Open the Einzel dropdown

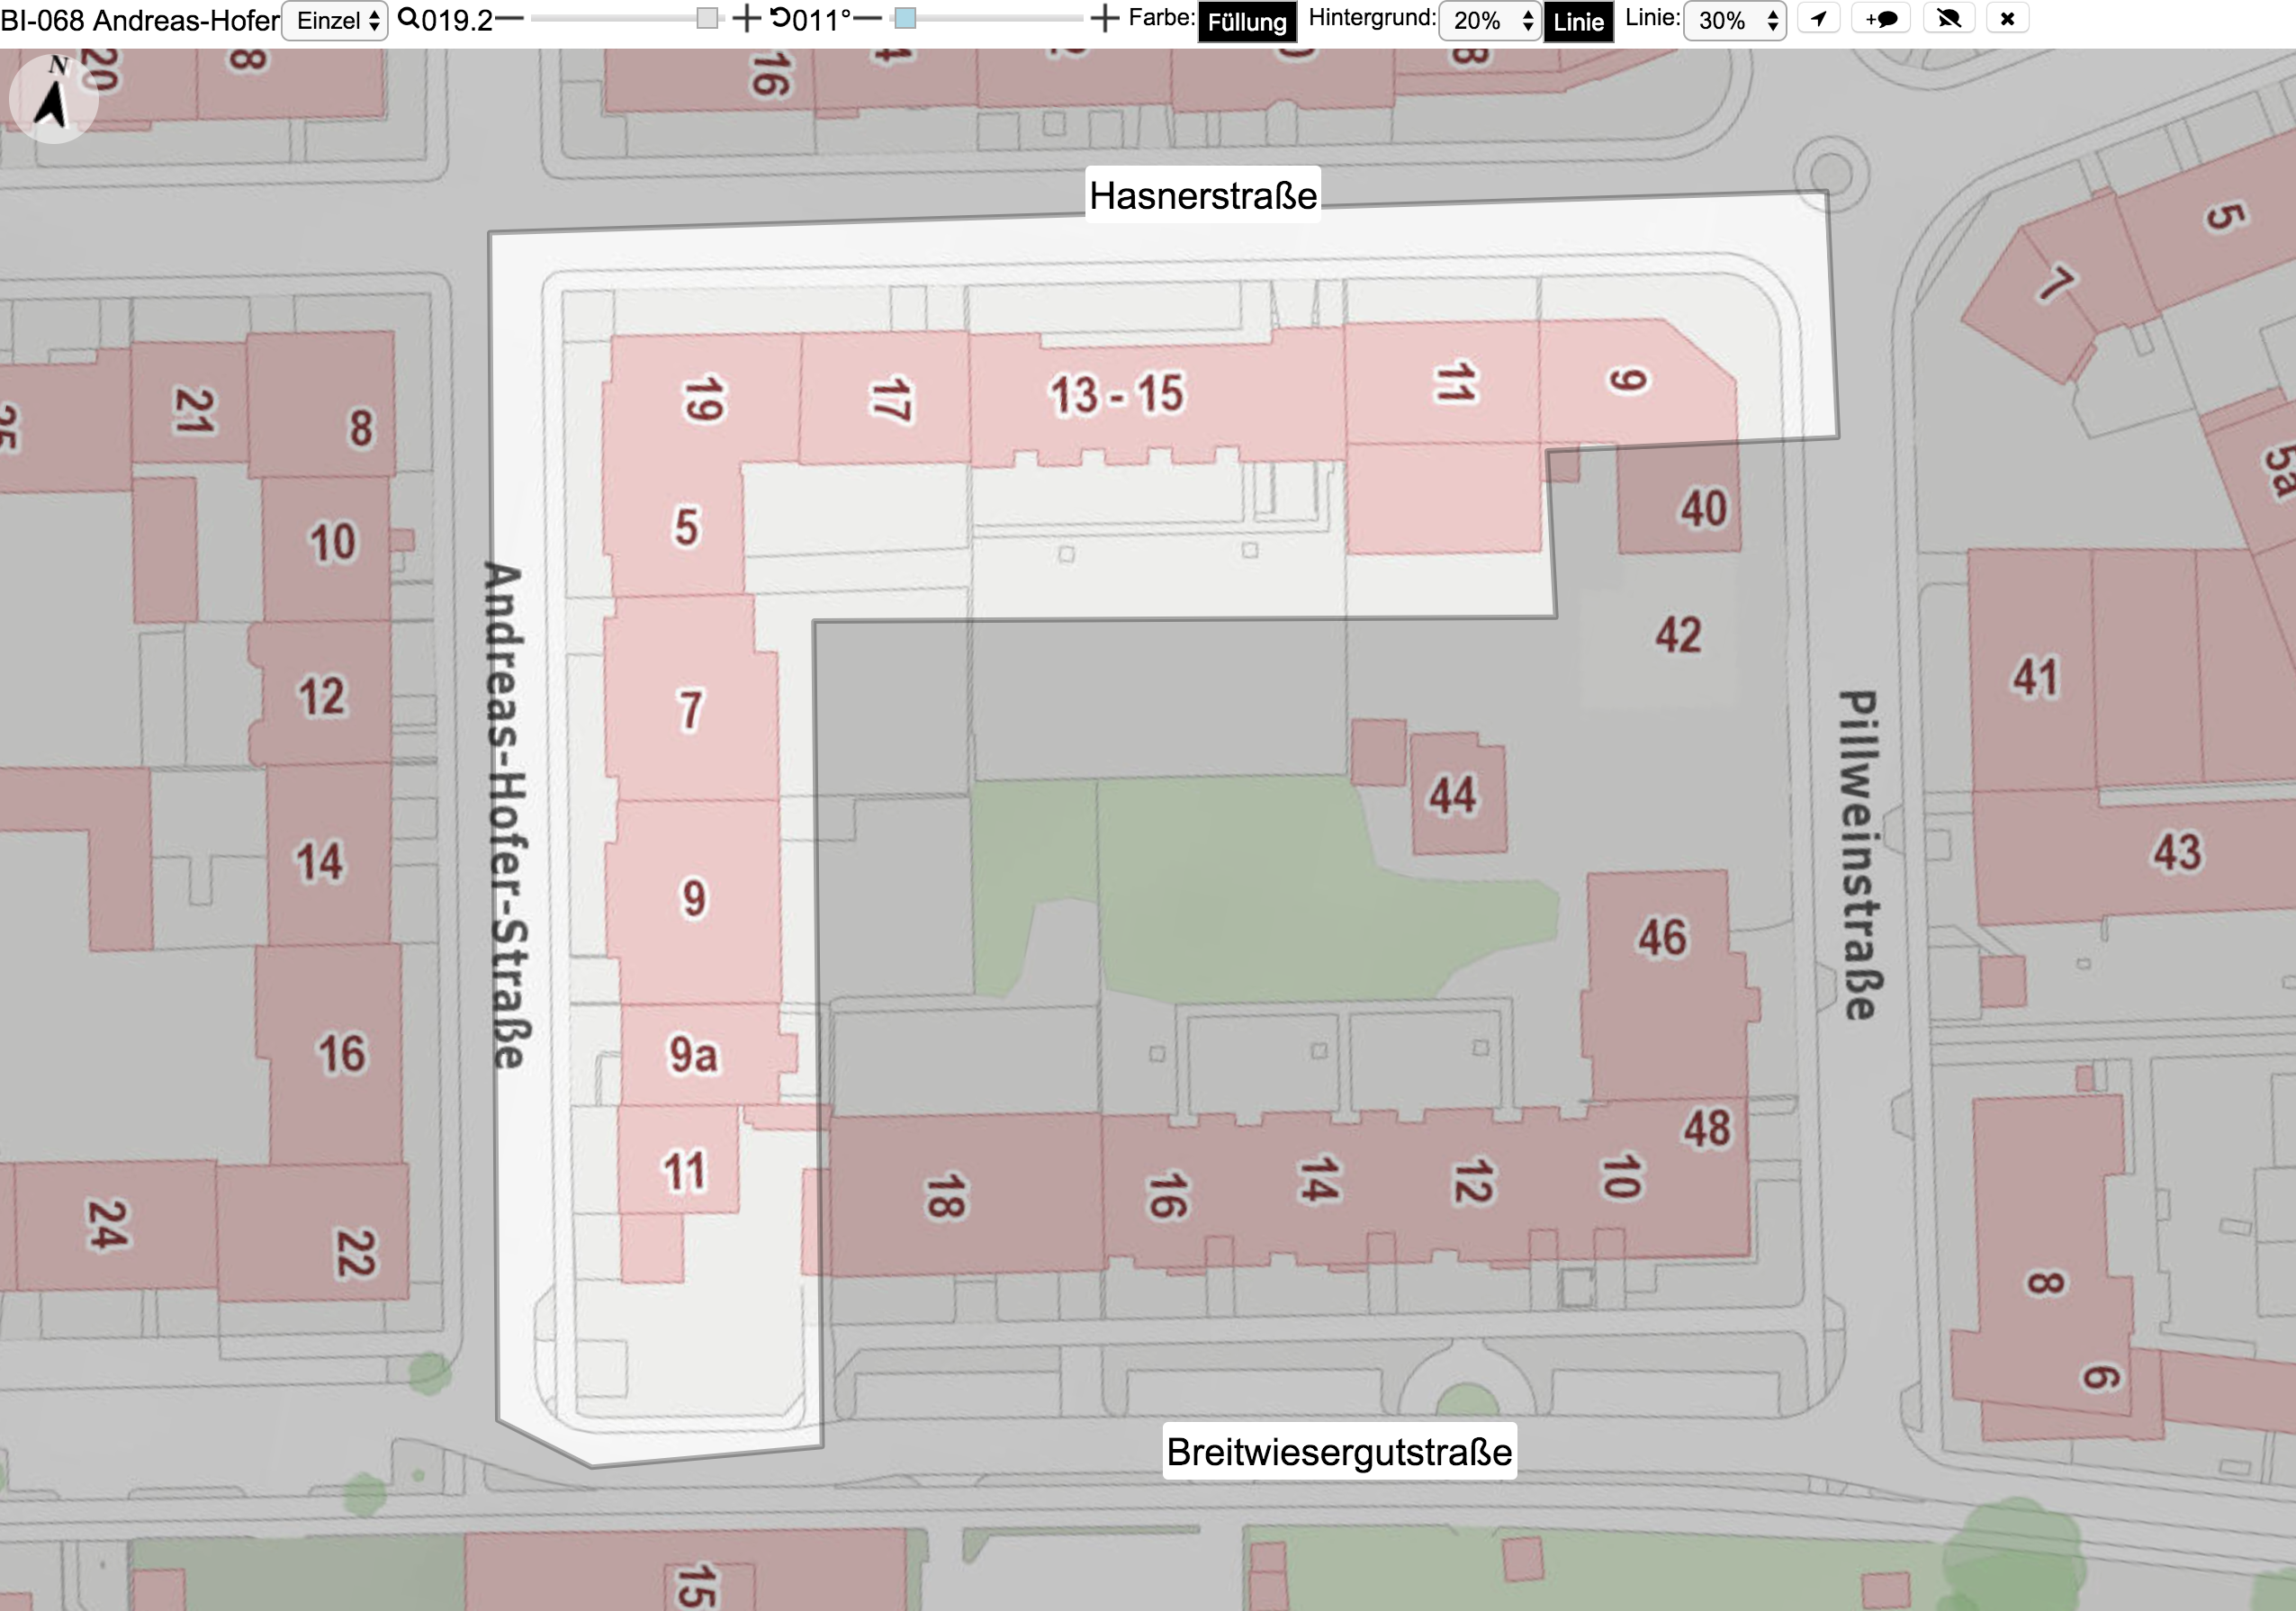335,20
